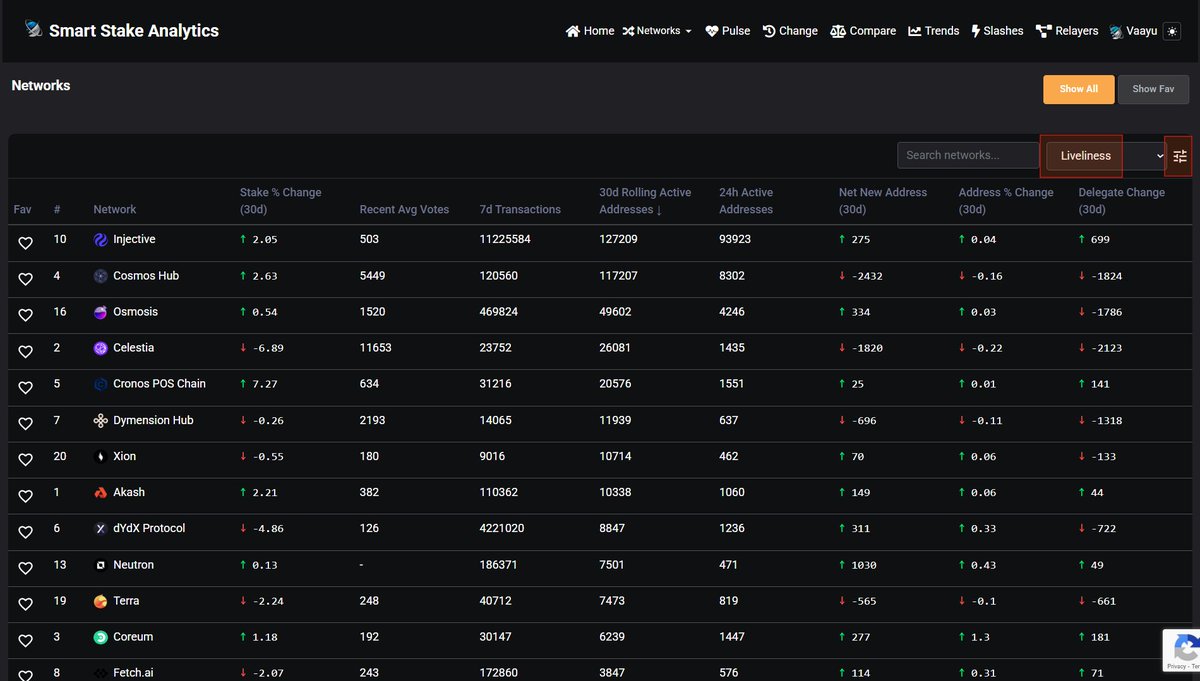The width and height of the screenshot is (1200, 681).
Task: Open the Relayers page
Action: (1067, 31)
